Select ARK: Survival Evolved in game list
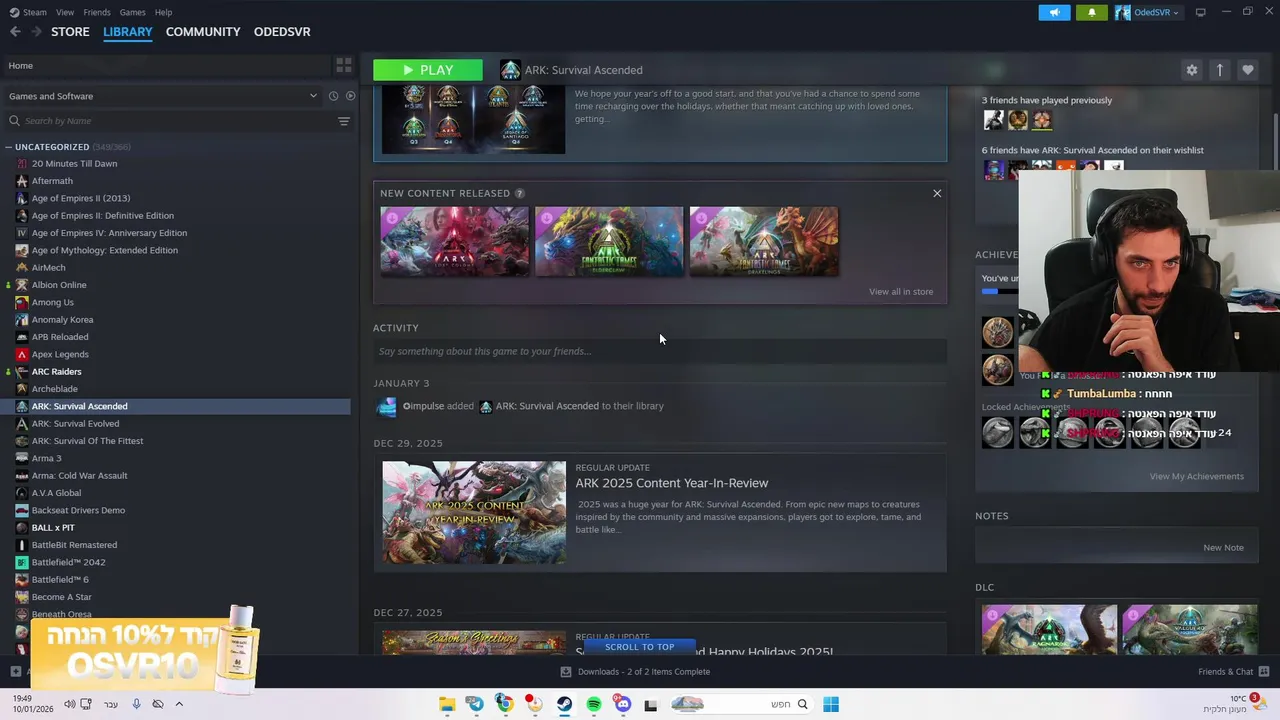Image resolution: width=1280 pixels, height=720 pixels. [x=75, y=424]
